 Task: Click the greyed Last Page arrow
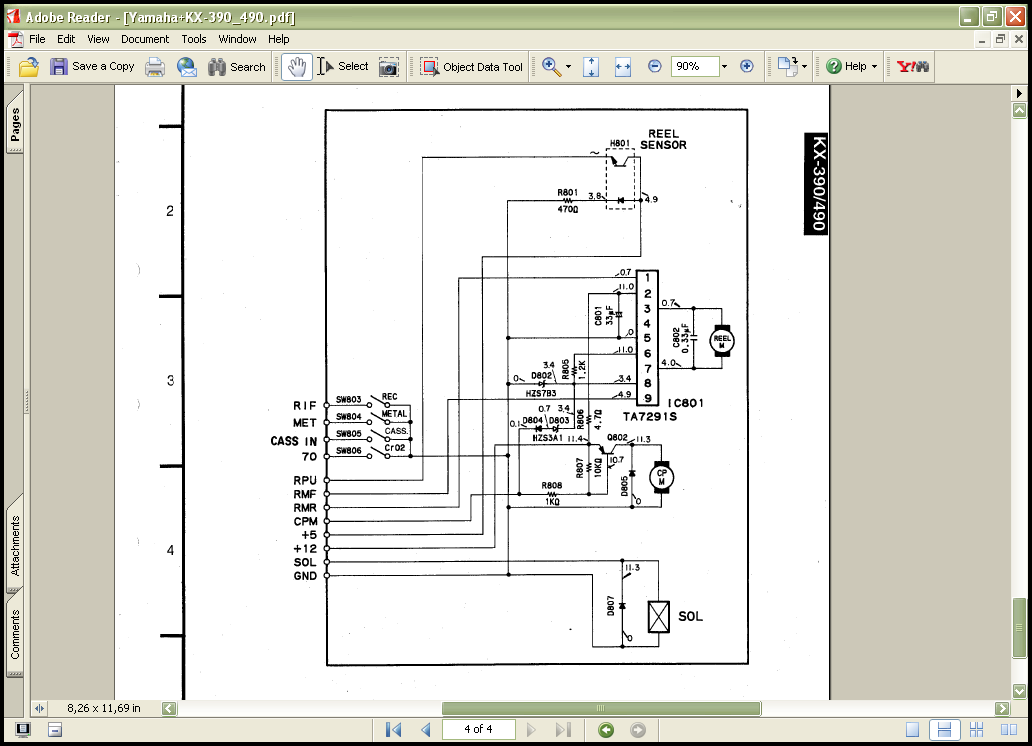pyautogui.click(x=563, y=730)
